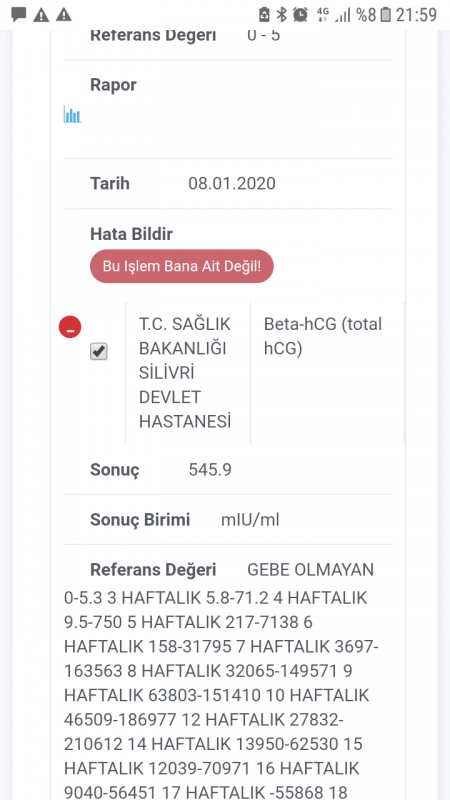The image size is (450, 800).
Task: Tap the 21:59 clock in status bar
Action: (416, 15)
